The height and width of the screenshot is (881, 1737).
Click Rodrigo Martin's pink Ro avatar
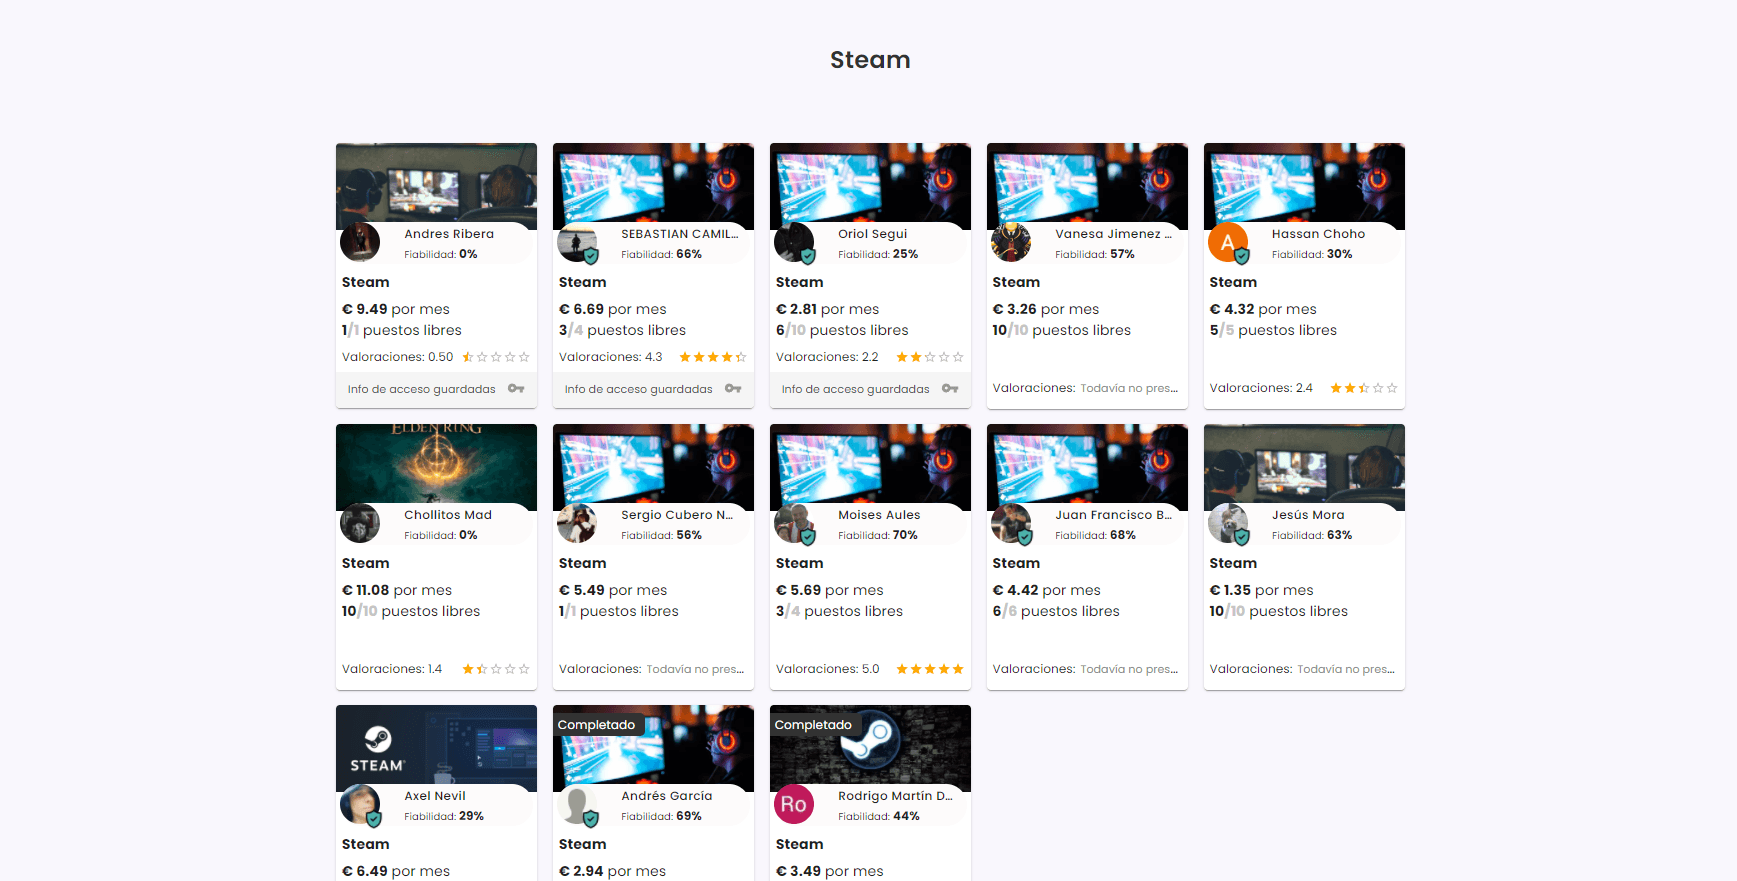coord(794,804)
